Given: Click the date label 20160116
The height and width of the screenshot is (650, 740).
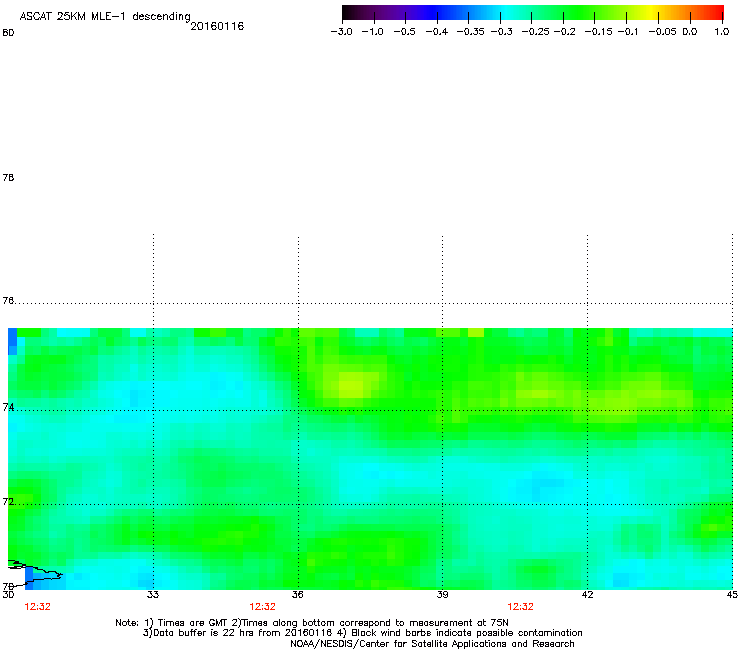Looking at the screenshot, I should click(217, 26).
